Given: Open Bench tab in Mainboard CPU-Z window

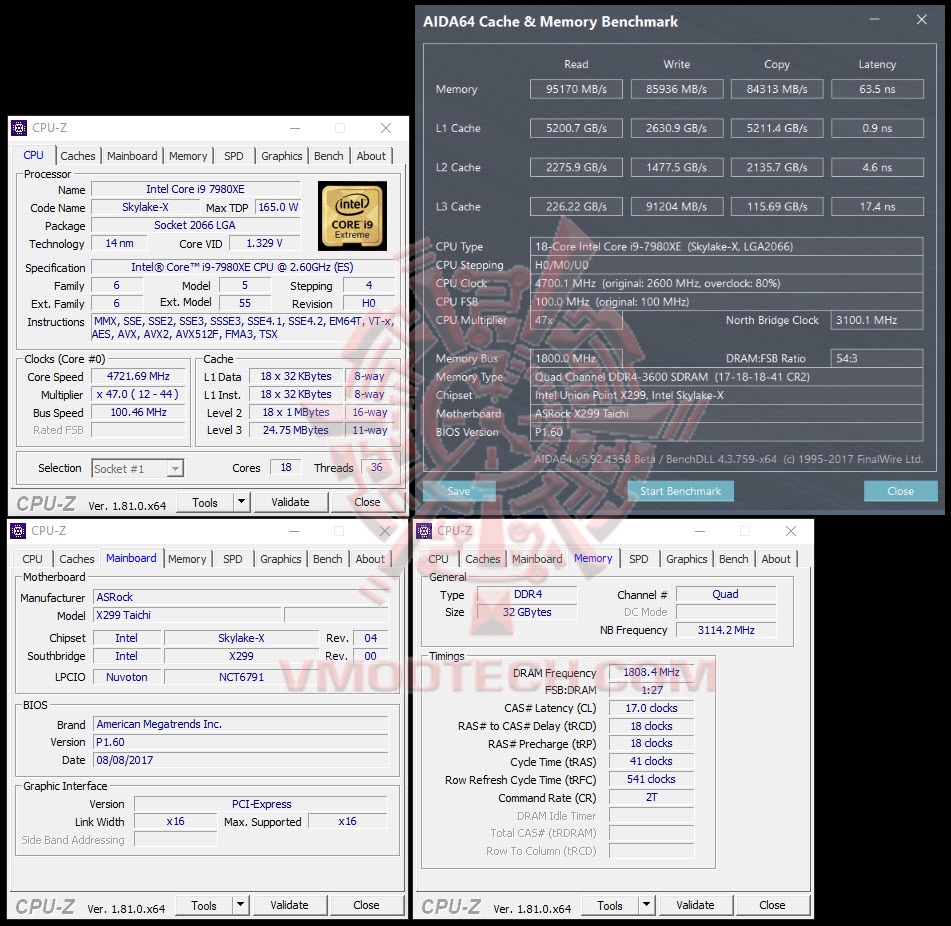Looking at the screenshot, I should (x=328, y=559).
